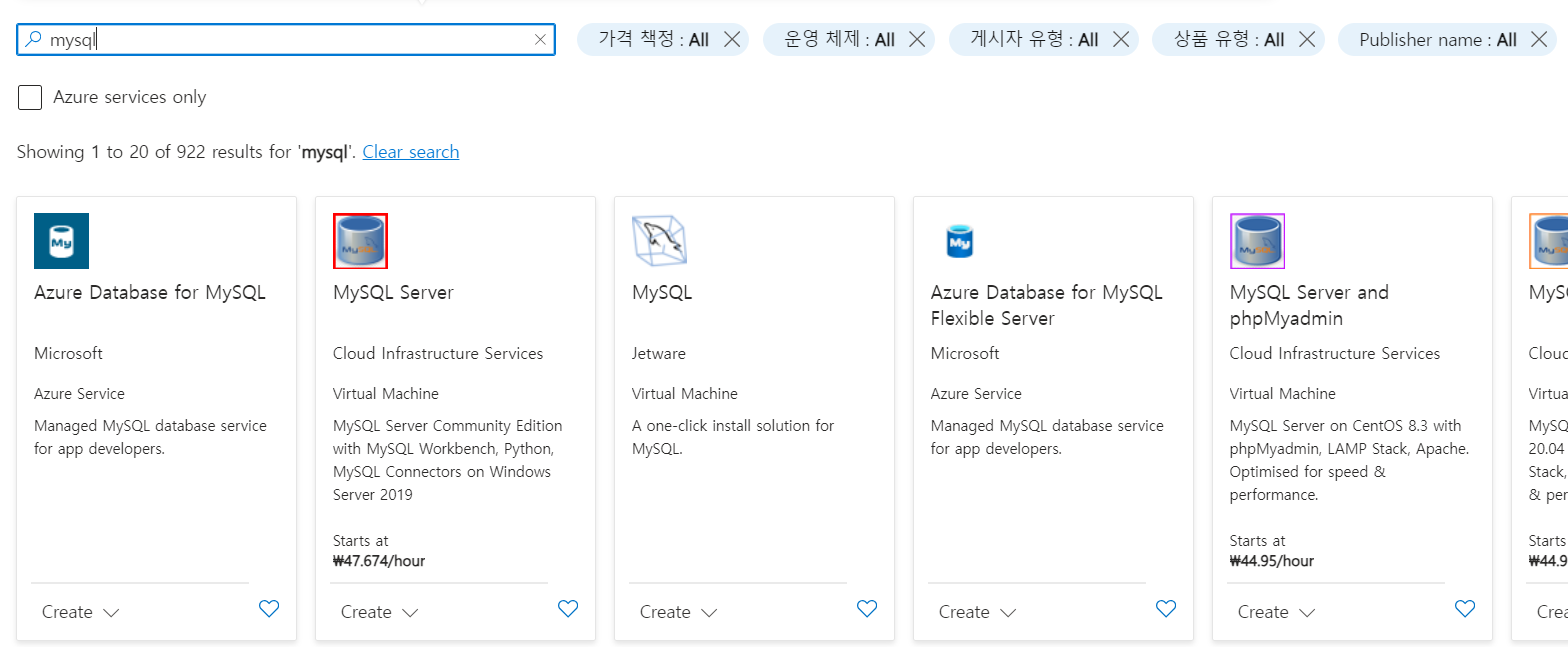Image resolution: width=1568 pixels, height=647 pixels.
Task: Click the MySQL Server product icon
Action: pyautogui.click(x=360, y=241)
